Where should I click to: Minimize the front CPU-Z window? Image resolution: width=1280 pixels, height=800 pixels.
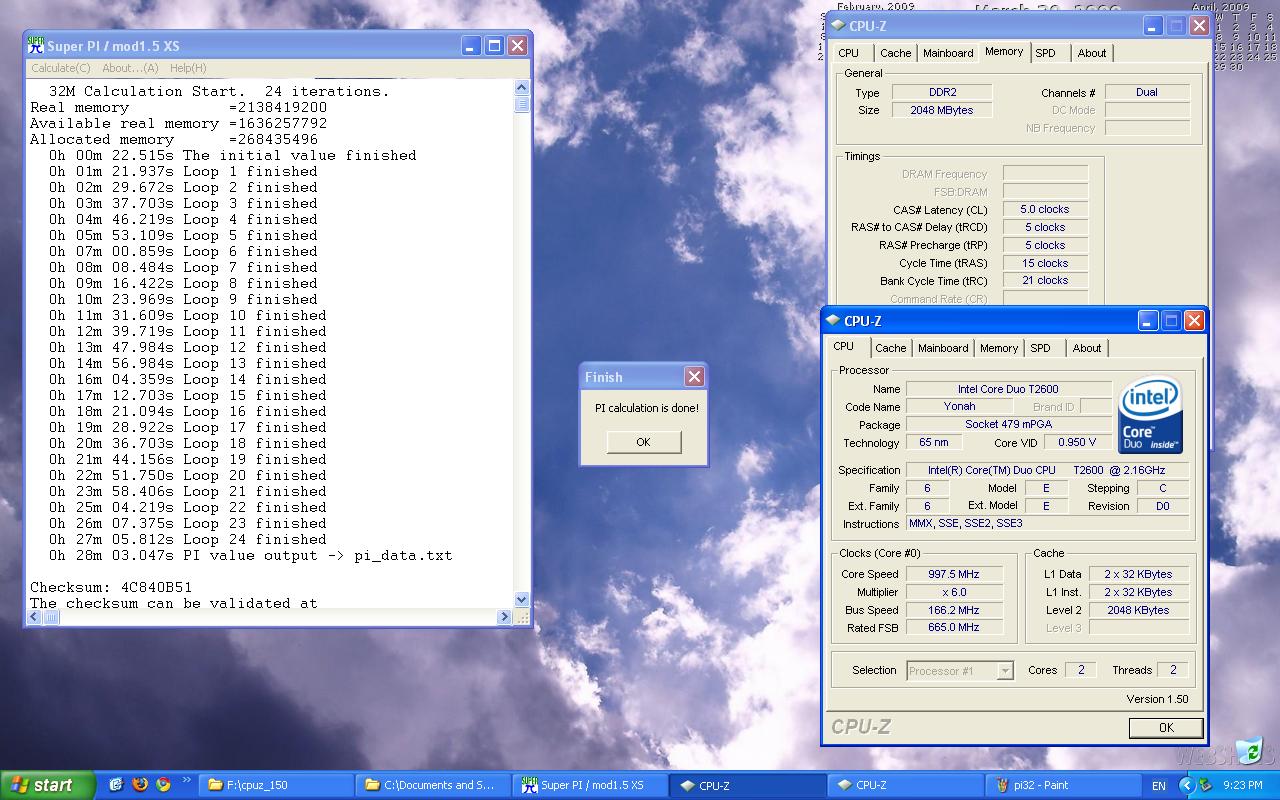pyautogui.click(x=1148, y=321)
